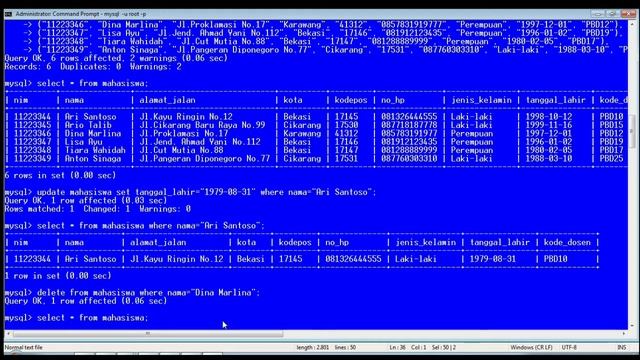Image resolution: width=640 pixels, height=360 pixels.
Task: Click the '1 row in set (0.00 sec)' line
Action: pyautogui.click(x=58, y=276)
